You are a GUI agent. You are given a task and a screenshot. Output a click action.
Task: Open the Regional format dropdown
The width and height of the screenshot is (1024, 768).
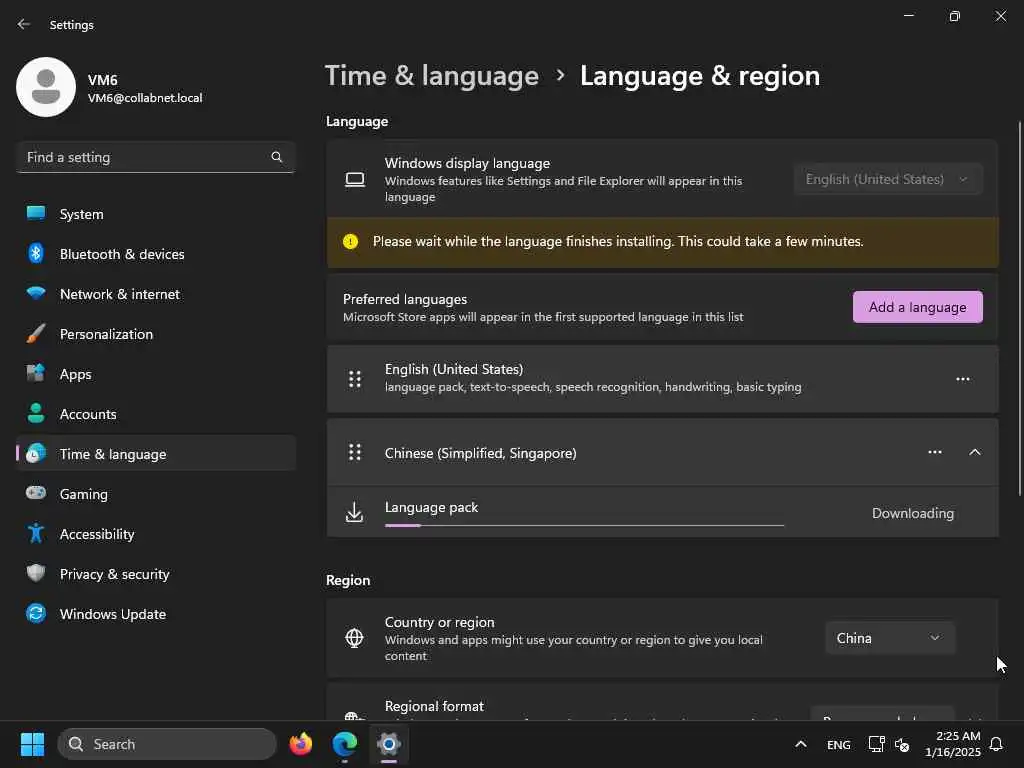pos(882,714)
